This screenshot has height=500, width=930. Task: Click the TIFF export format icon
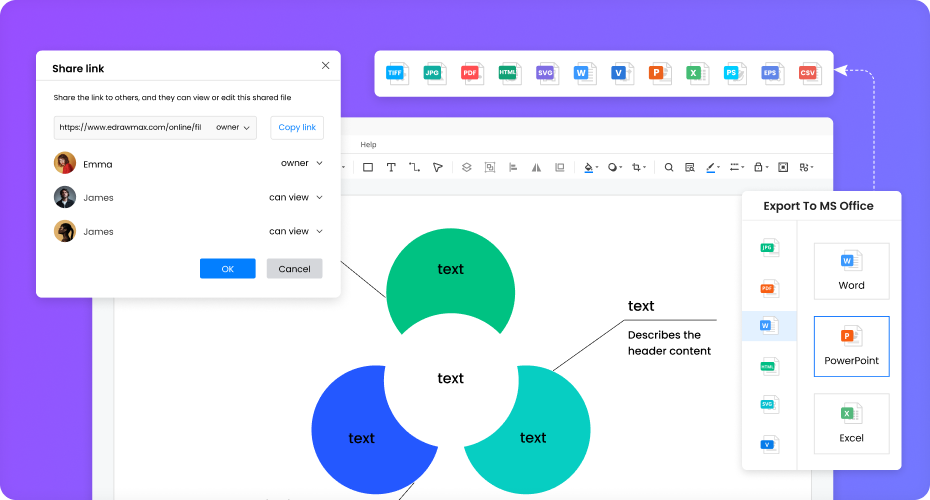[x=397, y=73]
